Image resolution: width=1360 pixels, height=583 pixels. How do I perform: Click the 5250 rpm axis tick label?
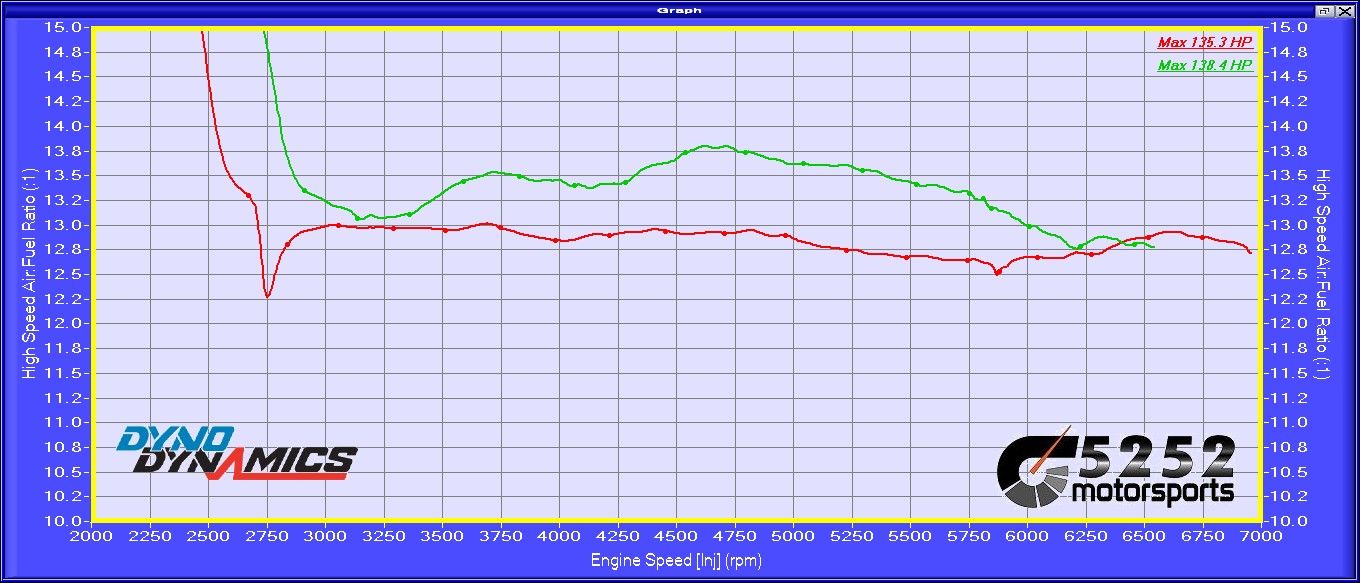click(x=852, y=536)
